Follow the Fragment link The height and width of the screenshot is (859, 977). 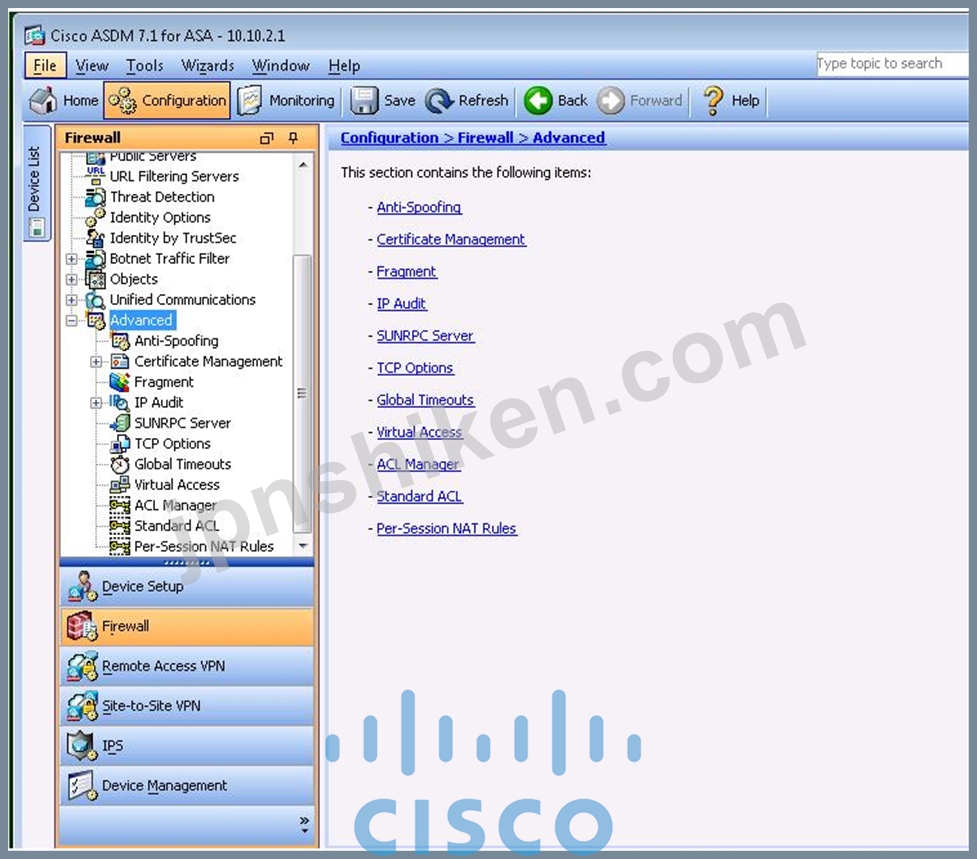406,272
